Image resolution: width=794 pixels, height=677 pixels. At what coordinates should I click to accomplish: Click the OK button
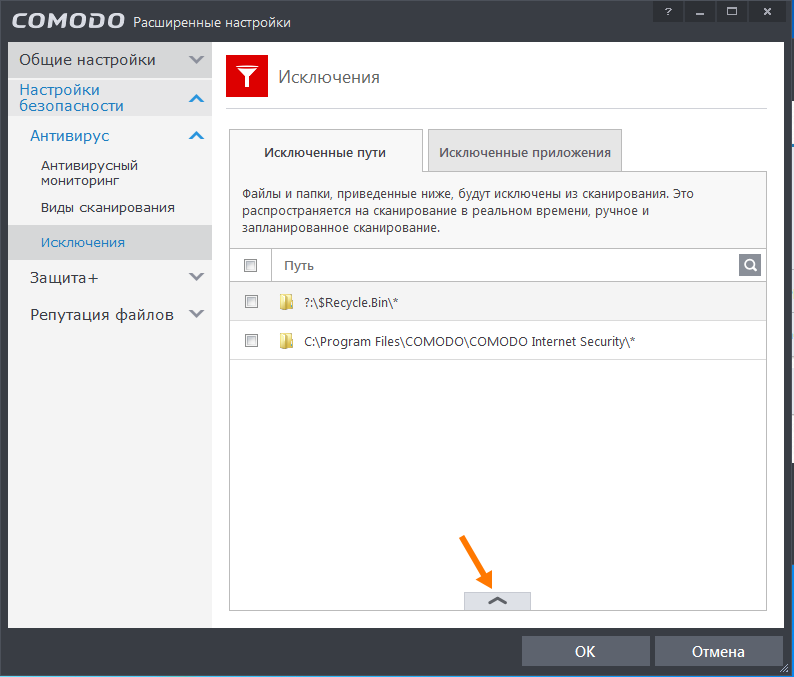point(586,651)
